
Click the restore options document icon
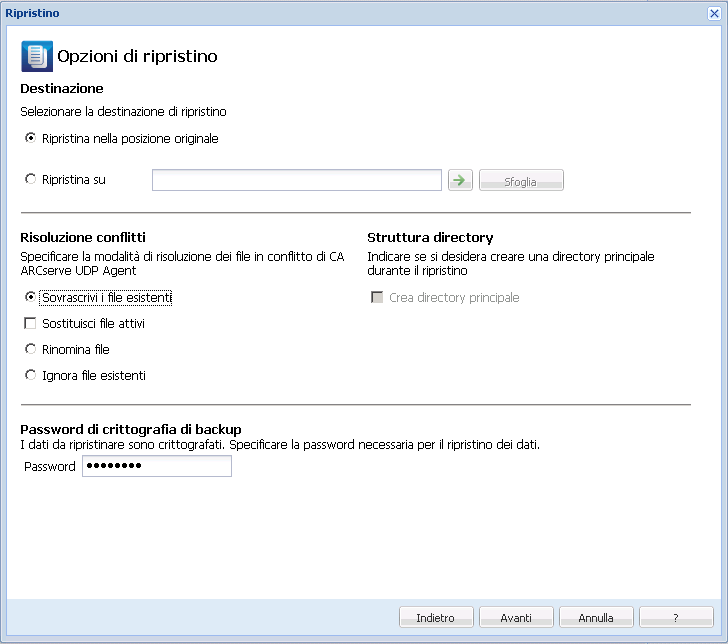37,56
